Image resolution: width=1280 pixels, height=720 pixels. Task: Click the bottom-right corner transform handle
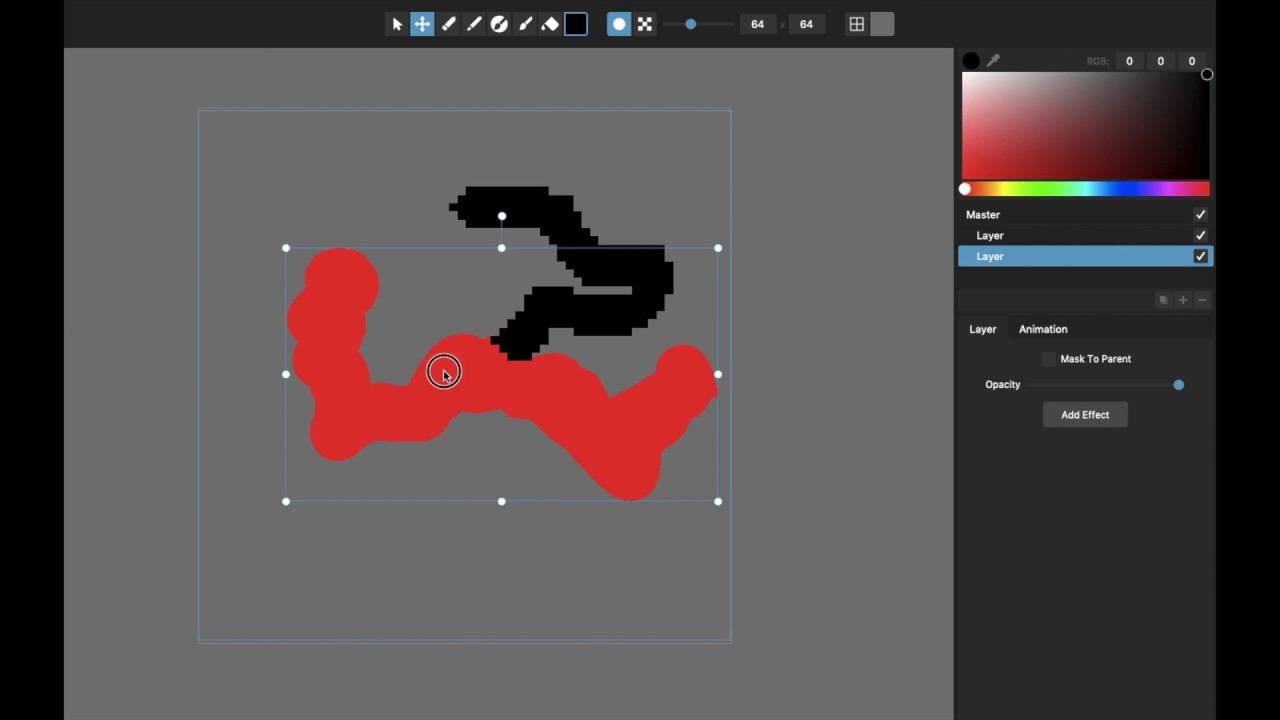coord(718,501)
